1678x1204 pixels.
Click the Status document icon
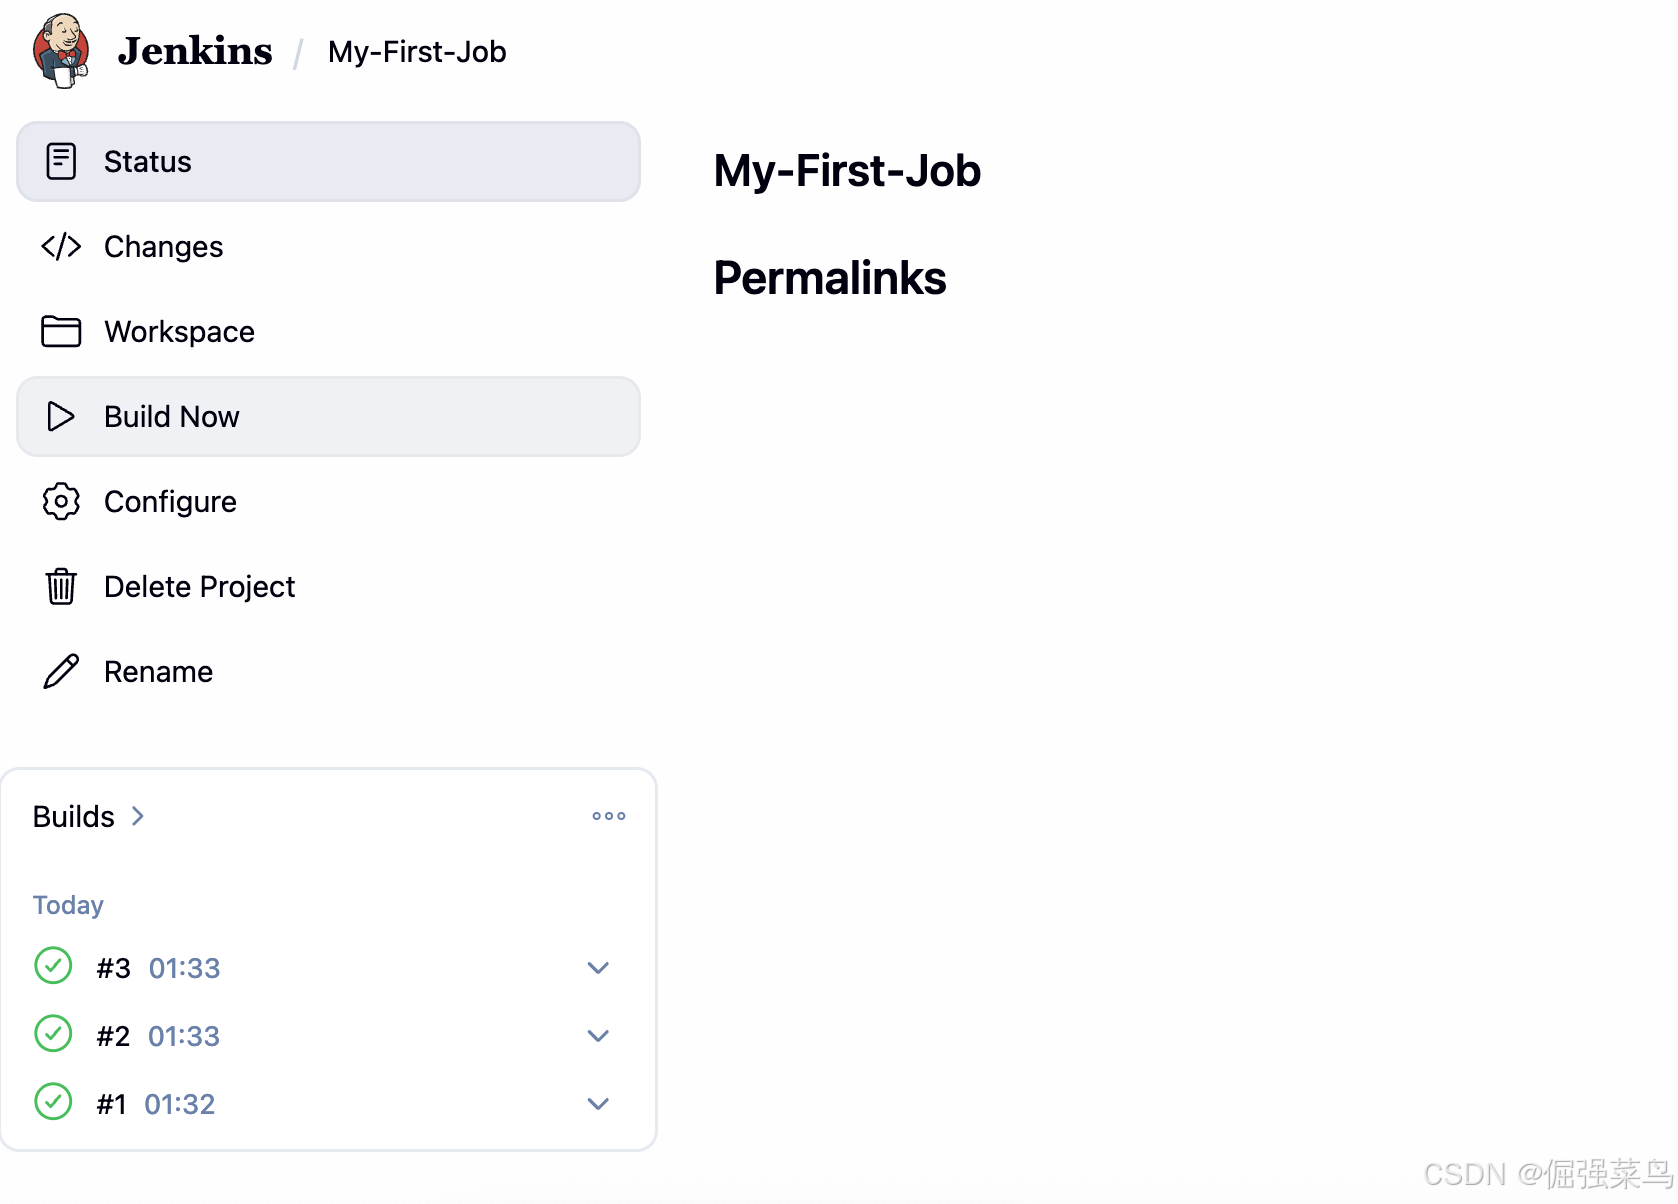[x=61, y=161]
